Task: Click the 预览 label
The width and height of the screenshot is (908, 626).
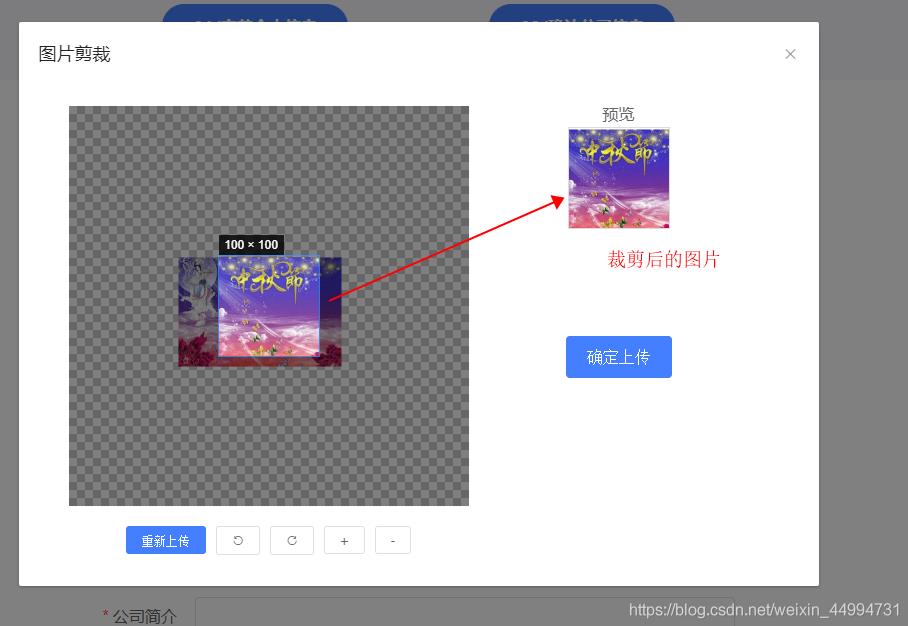Action: [x=618, y=114]
